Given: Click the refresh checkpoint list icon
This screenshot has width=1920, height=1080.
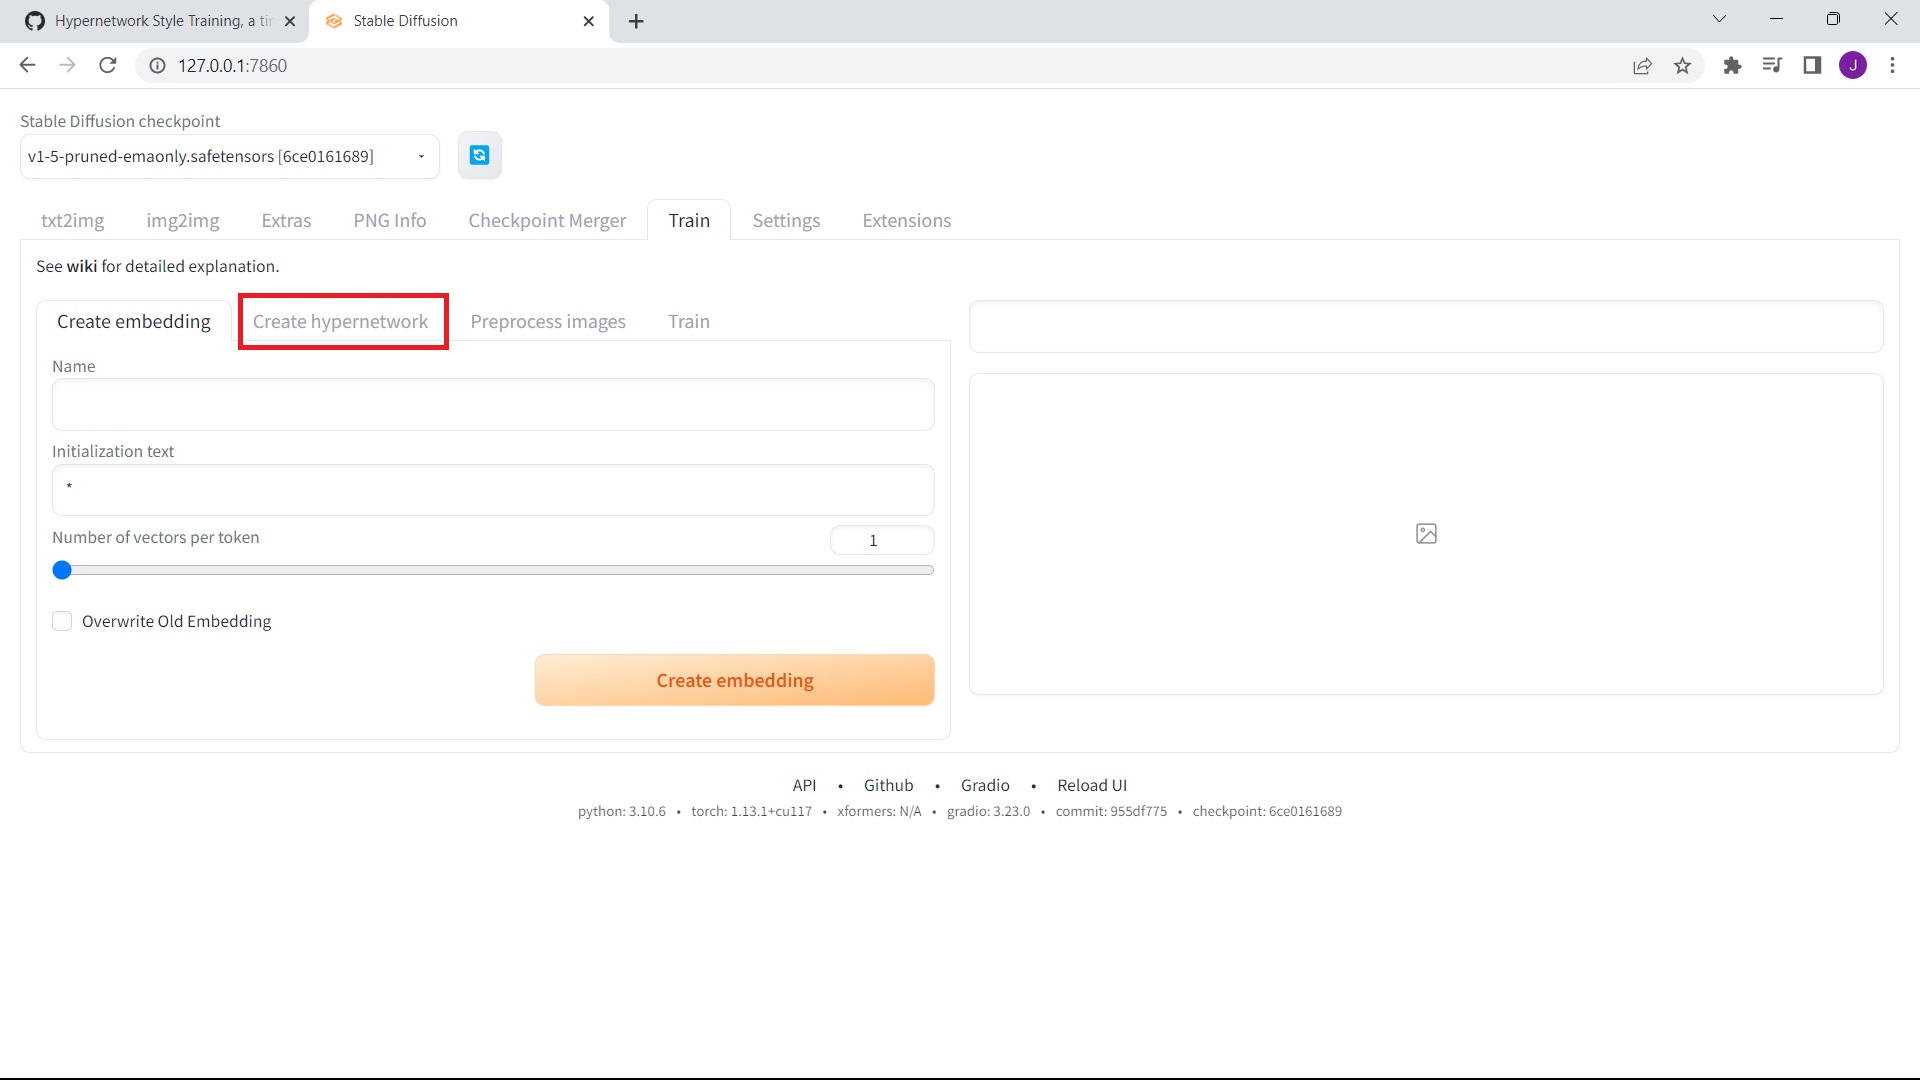Looking at the screenshot, I should click(479, 155).
